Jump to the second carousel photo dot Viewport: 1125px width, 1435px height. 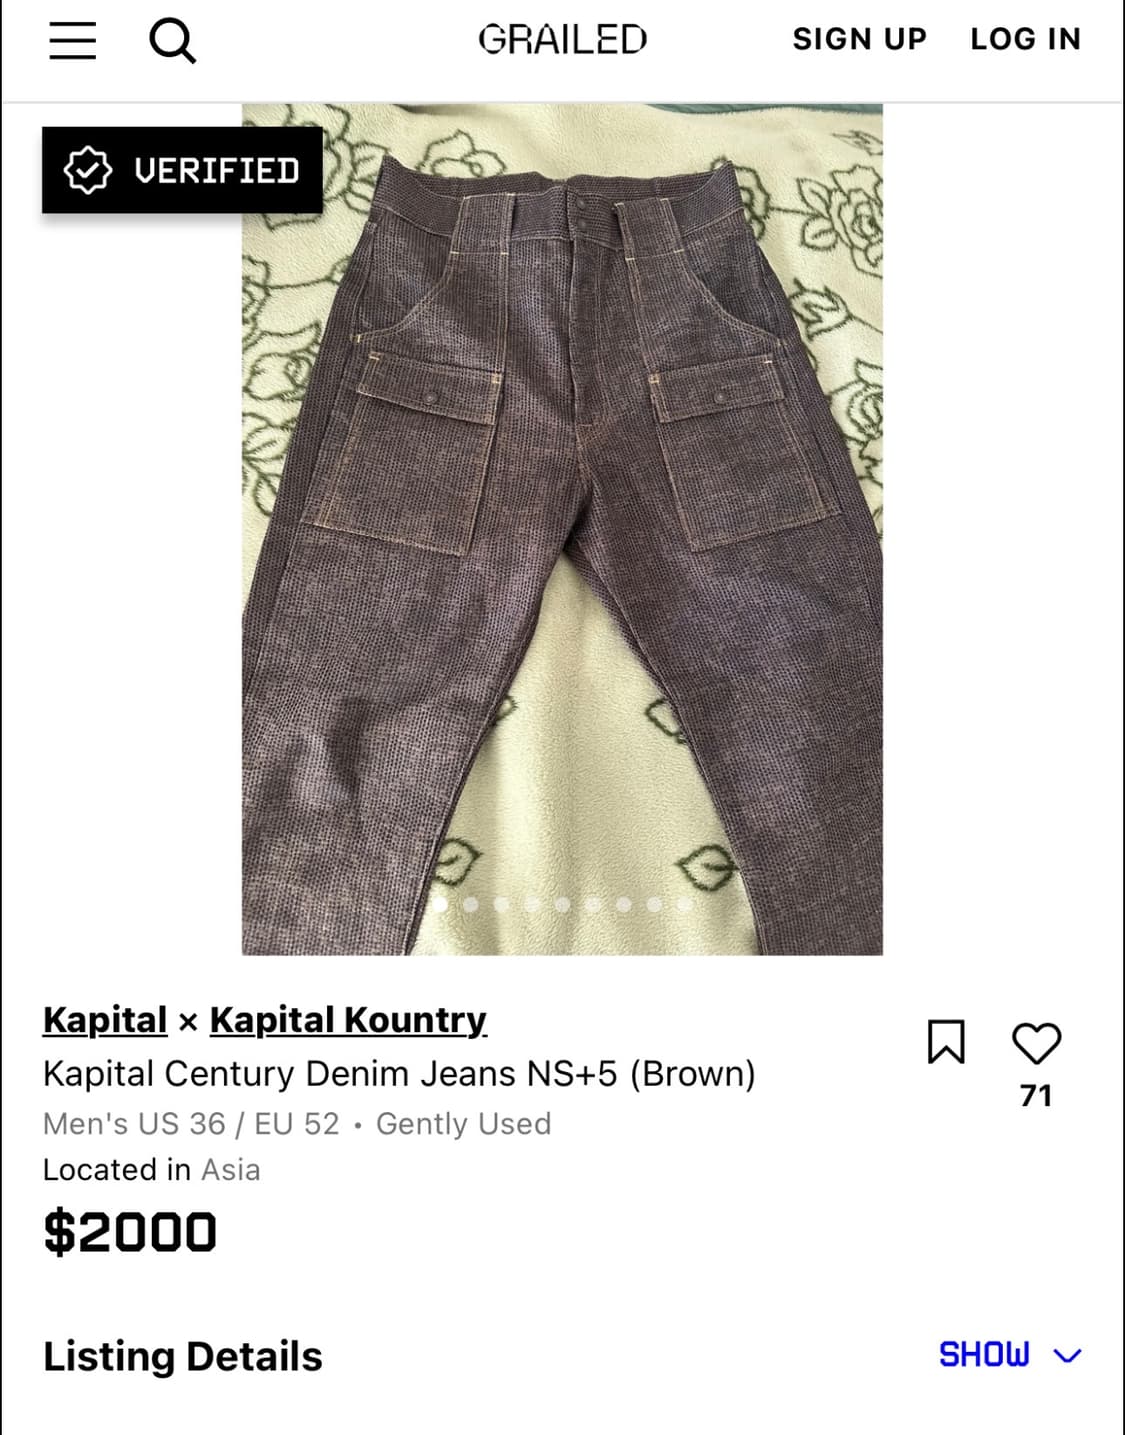(471, 904)
